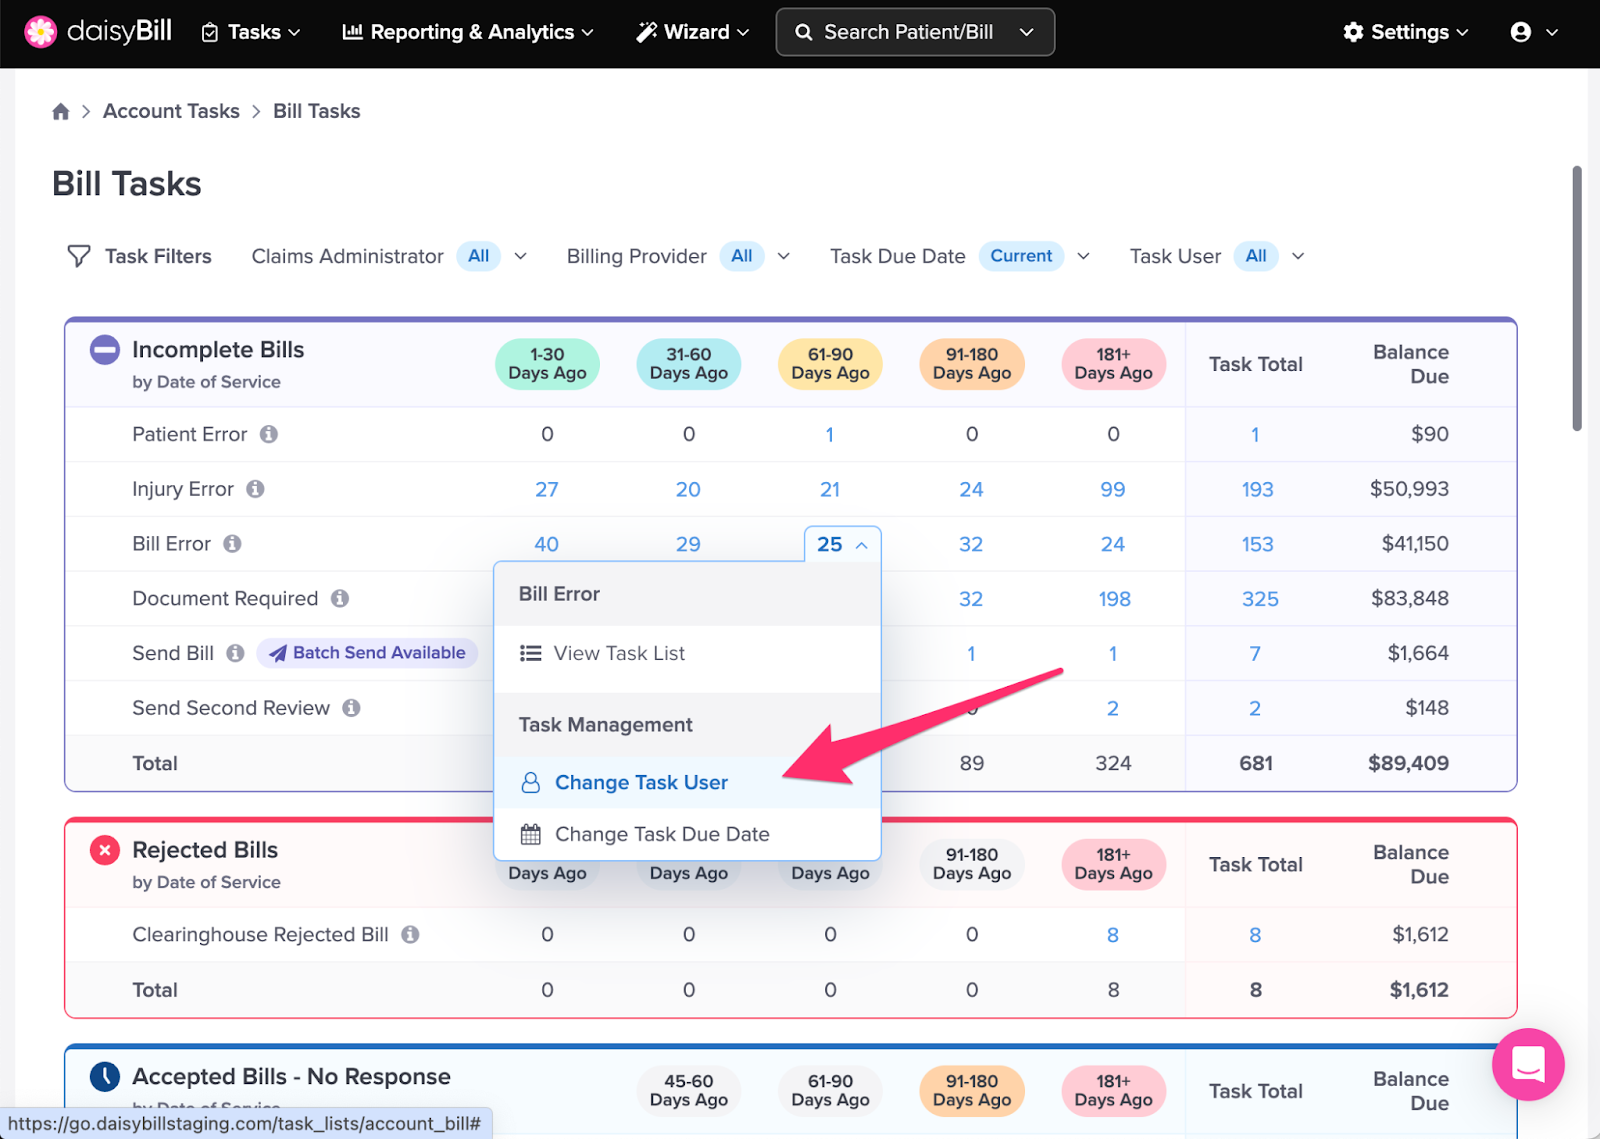Go to home via breadcrumb house icon

coord(61,111)
